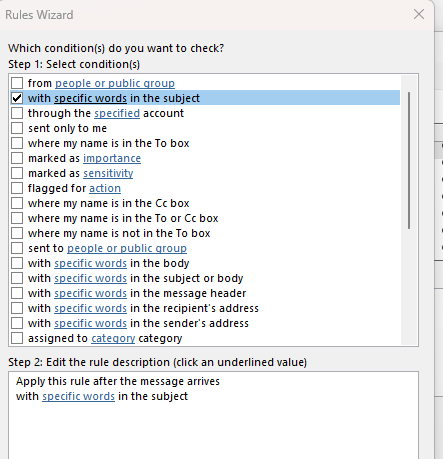
Task: Uncheck 'with specific words in the subject'
Action: pos(17,98)
